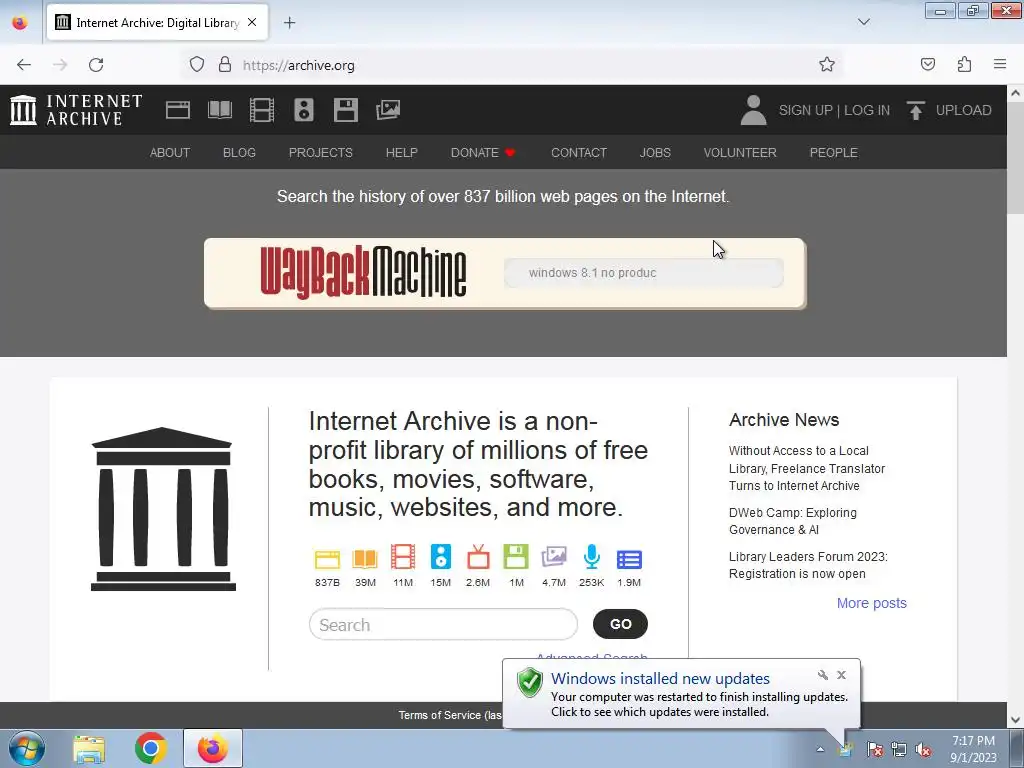This screenshot has width=1024, height=768.
Task: Close the Internet Archive tab
Action: coord(252,22)
